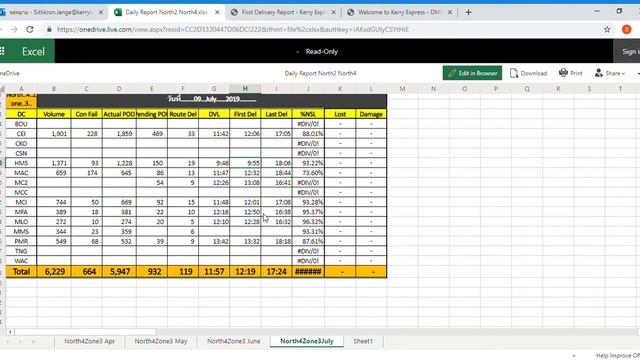The height and width of the screenshot is (360, 640).
Task: Select the DVL header cell
Action: [214, 114]
